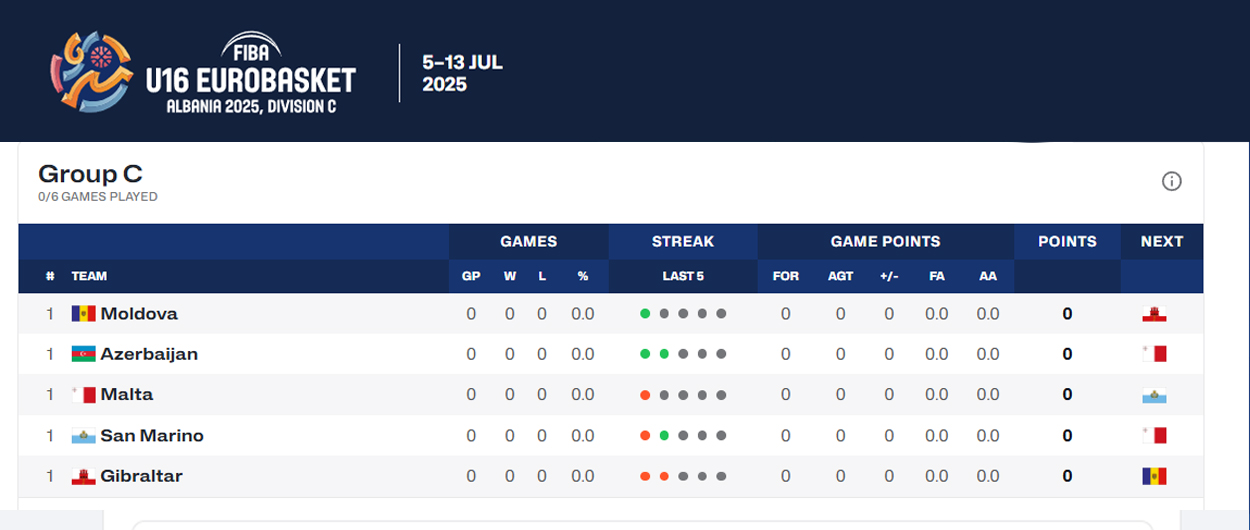
Task: Open the San Marino team link
Action: pos(152,436)
